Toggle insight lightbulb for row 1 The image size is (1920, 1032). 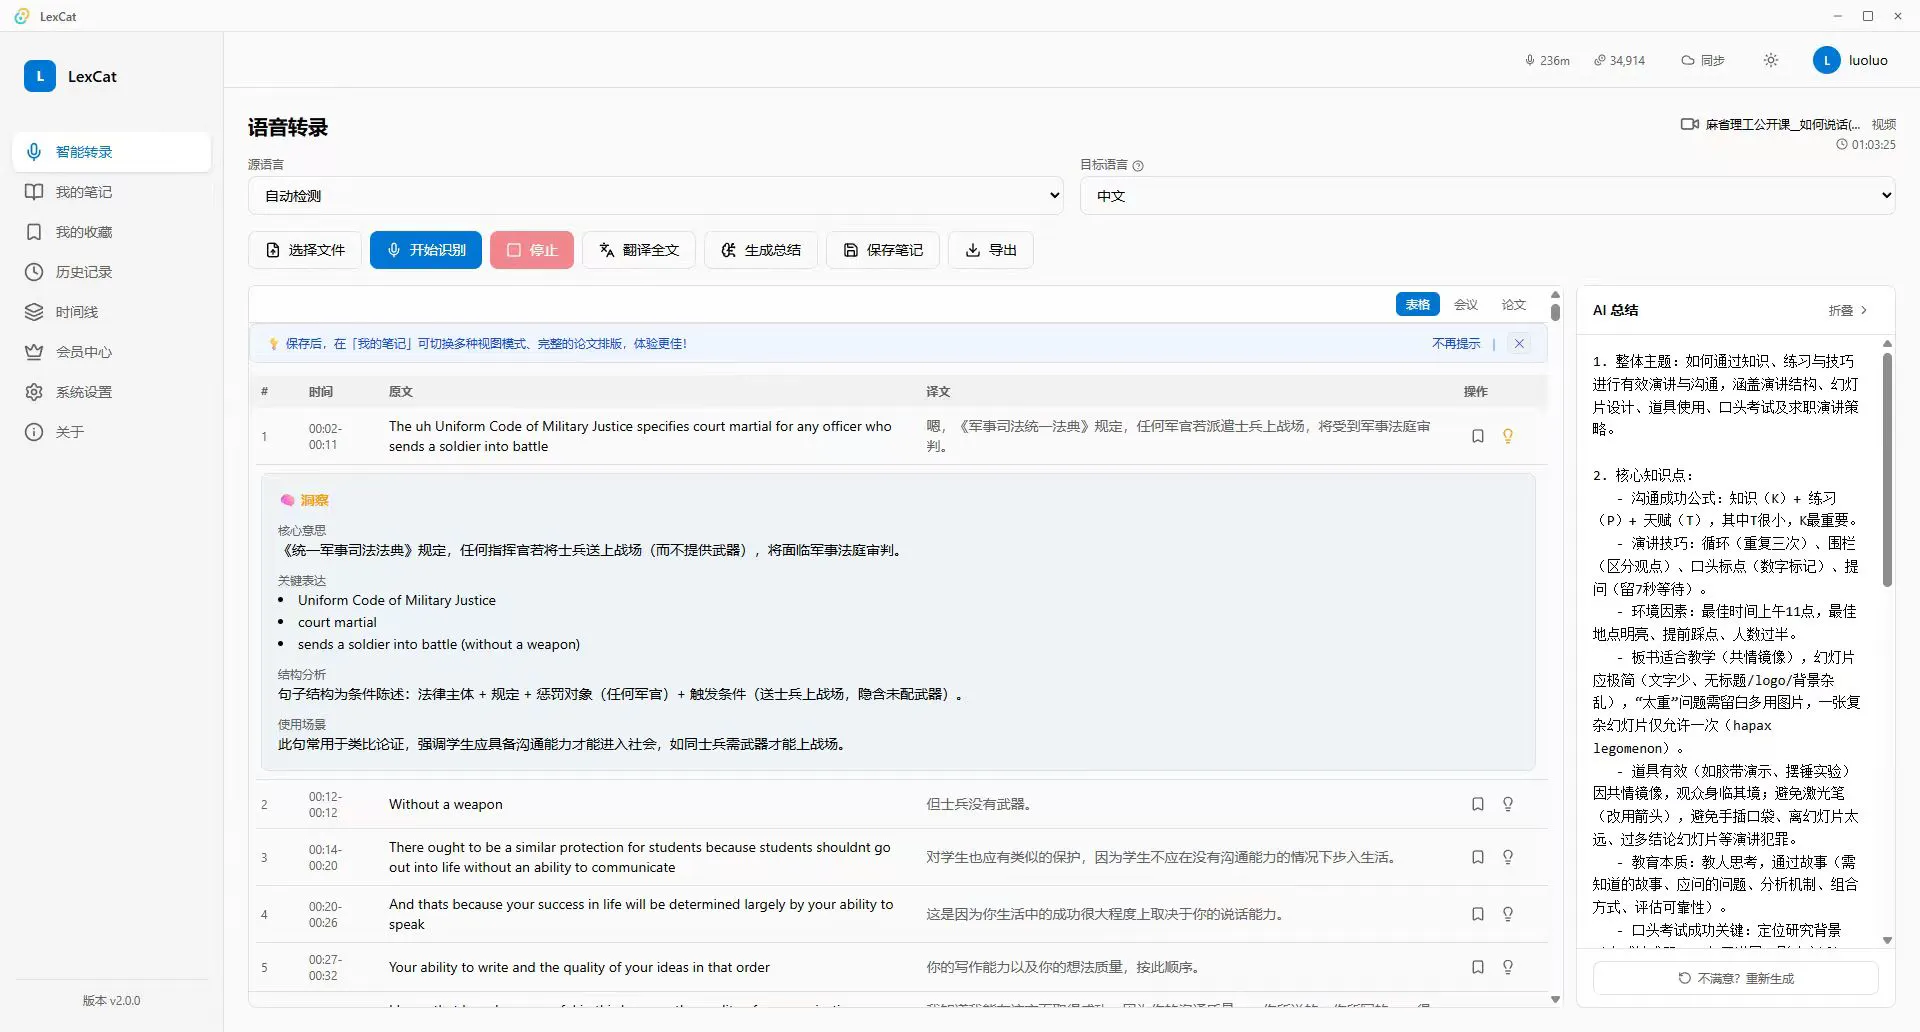tap(1508, 436)
